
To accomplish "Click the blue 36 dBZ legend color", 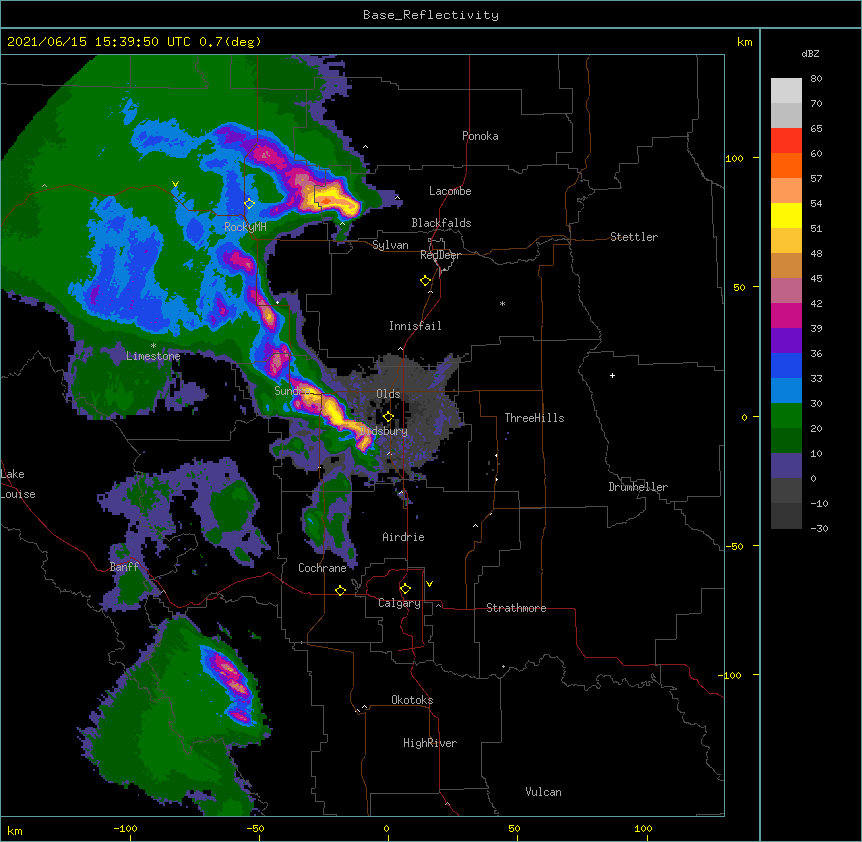I will [x=786, y=365].
